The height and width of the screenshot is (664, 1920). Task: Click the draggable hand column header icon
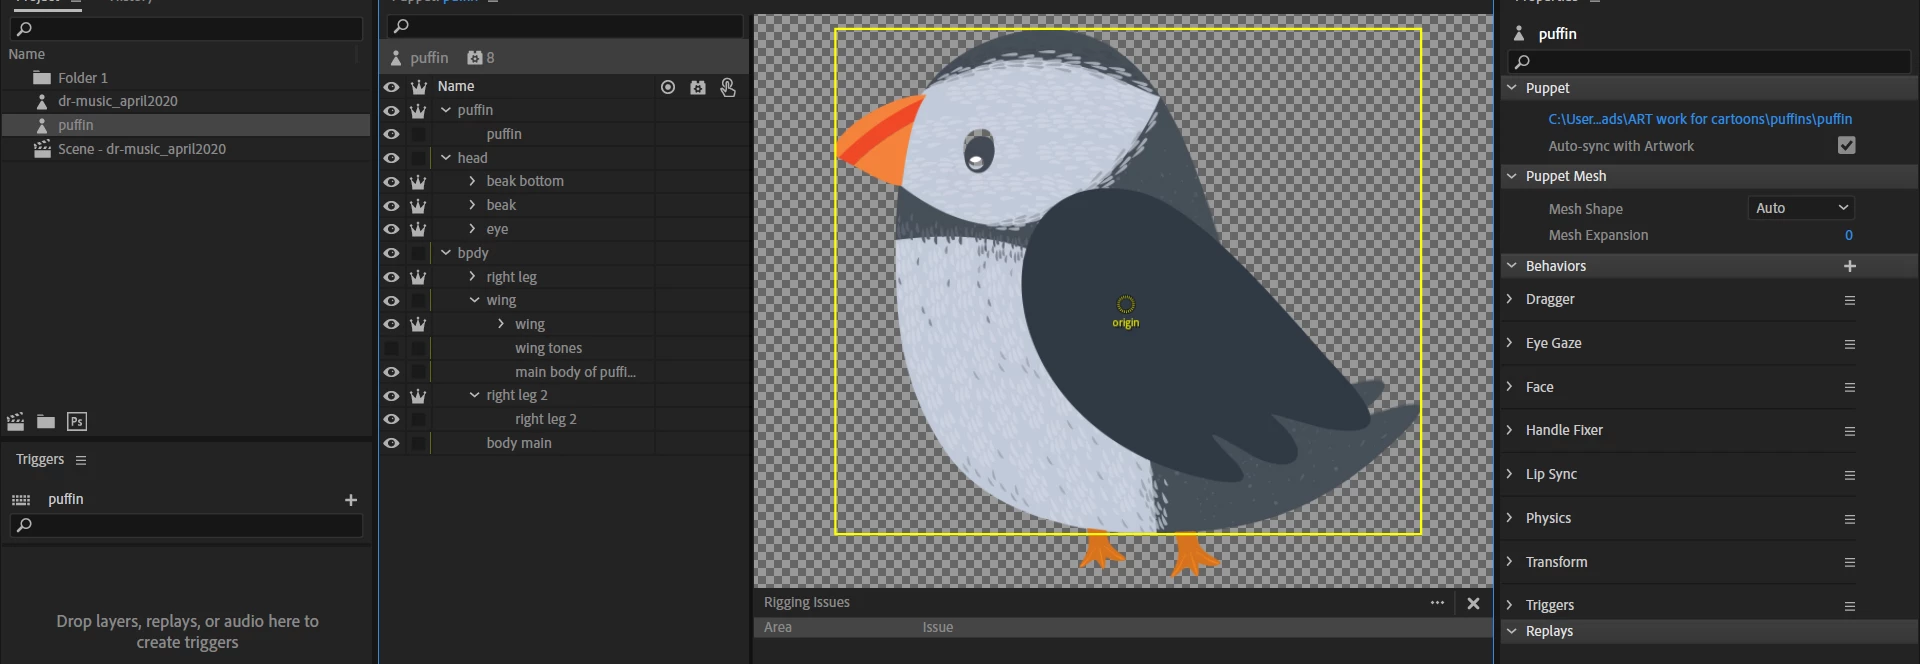[728, 87]
